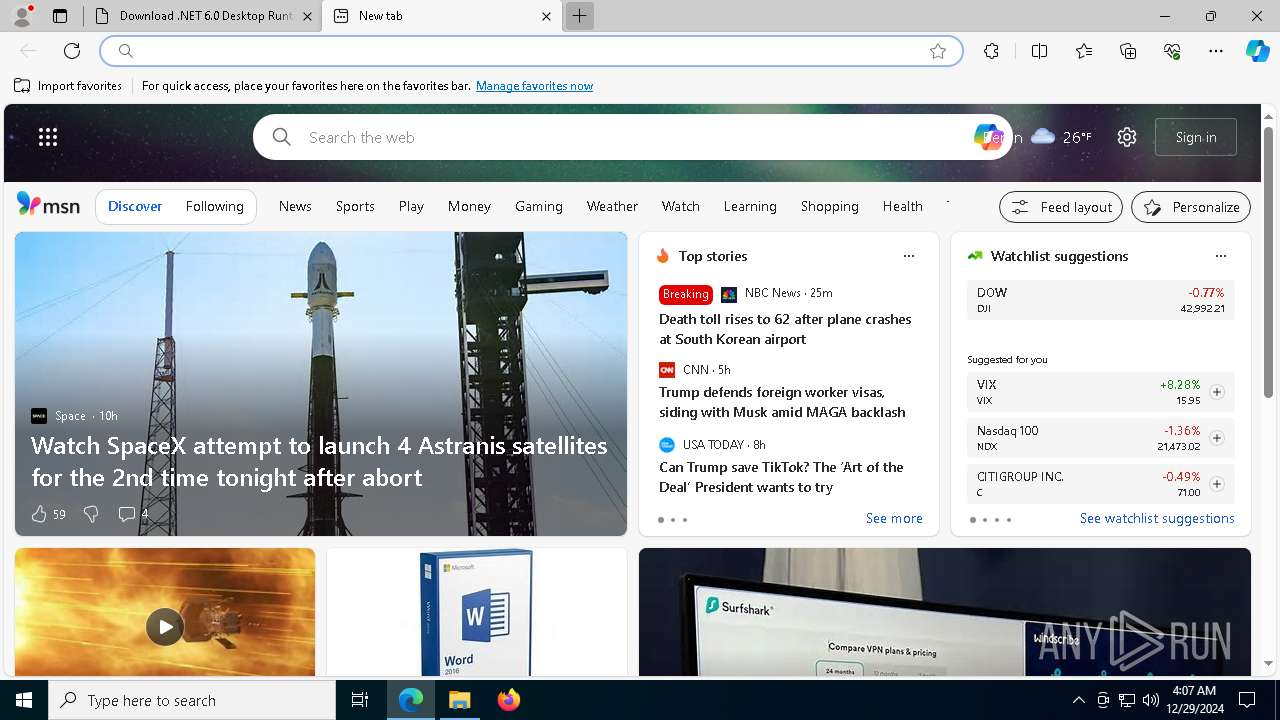Open the Weather category
Image resolution: width=1280 pixels, height=720 pixels.
pos(612,206)
